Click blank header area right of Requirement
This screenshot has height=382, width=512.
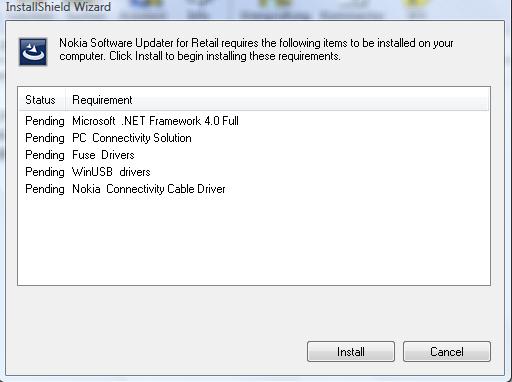[312, 100]
